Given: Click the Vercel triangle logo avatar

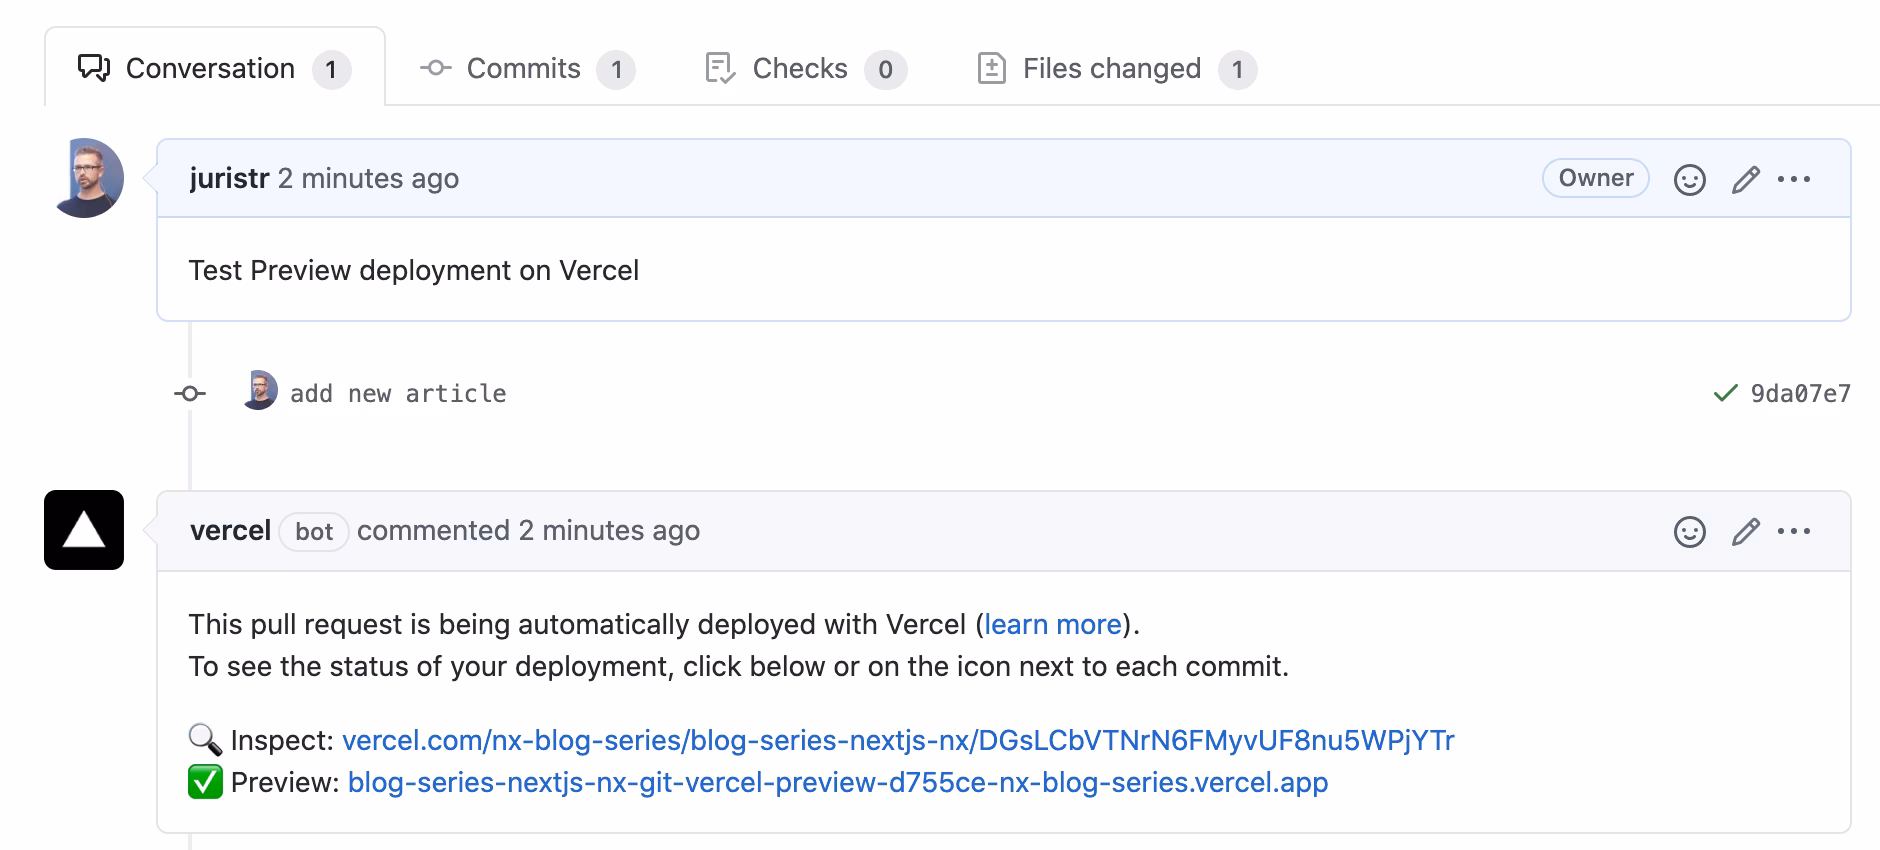Looking at the screenshot, I should pos(84,530).
